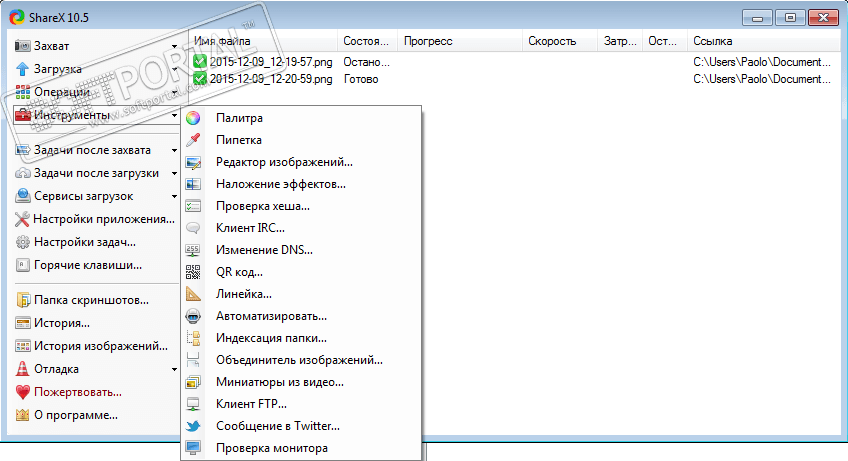Click the Инструменты dropdown arrow
Viewport: 848px width, 461px height.
(x=174, y=115)
